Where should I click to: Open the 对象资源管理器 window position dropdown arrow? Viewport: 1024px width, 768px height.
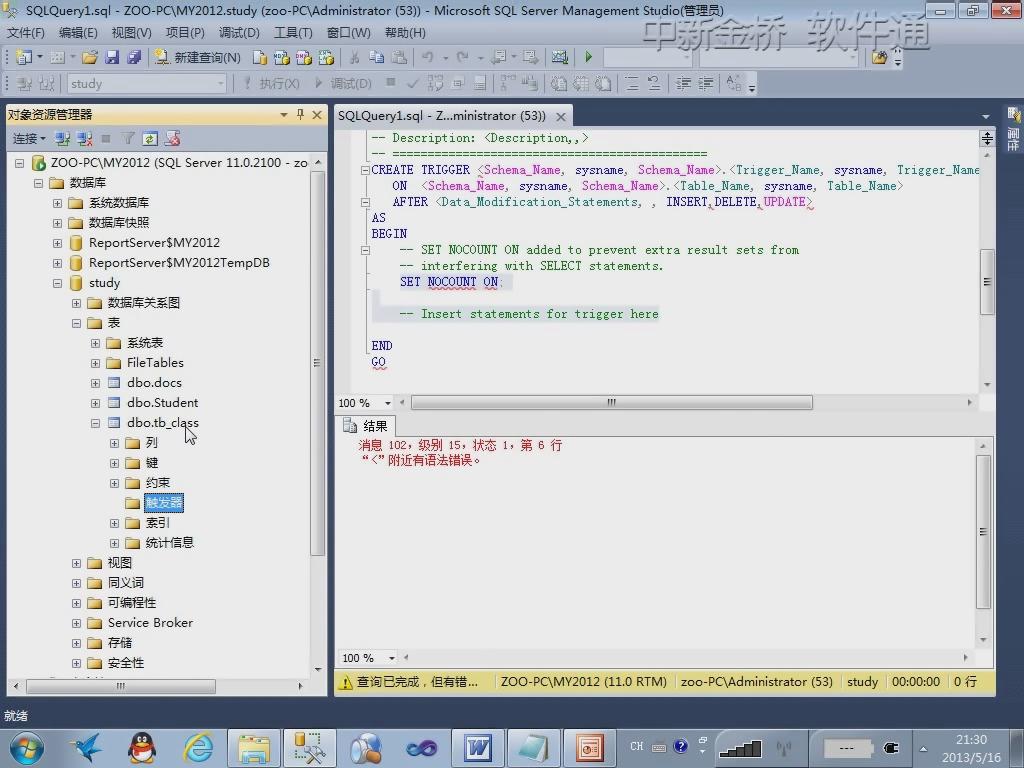[284, 115]
